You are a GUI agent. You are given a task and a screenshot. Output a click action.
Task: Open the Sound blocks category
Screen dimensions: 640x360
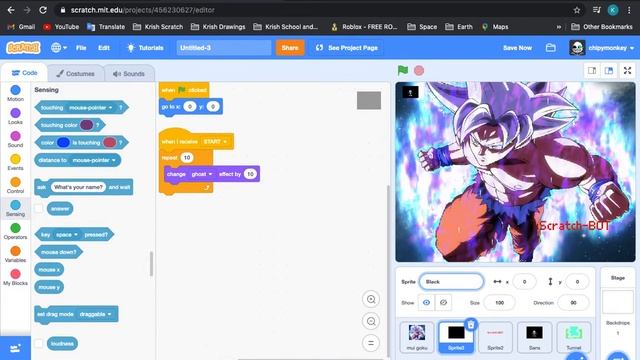16,139
